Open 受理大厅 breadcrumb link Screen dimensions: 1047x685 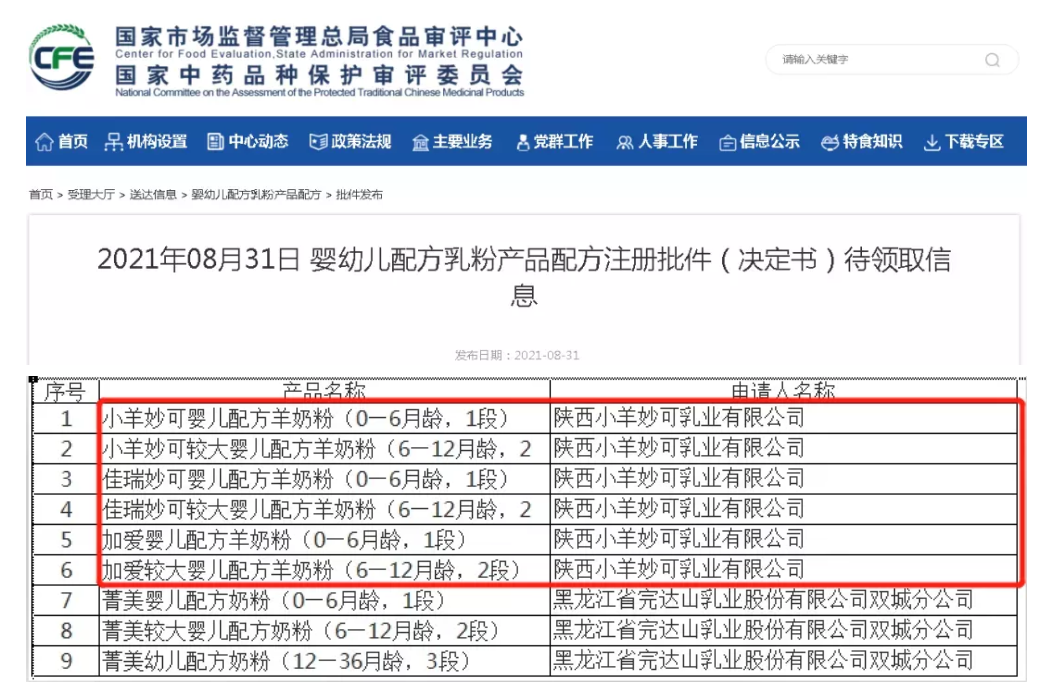(x=91, y=195)
